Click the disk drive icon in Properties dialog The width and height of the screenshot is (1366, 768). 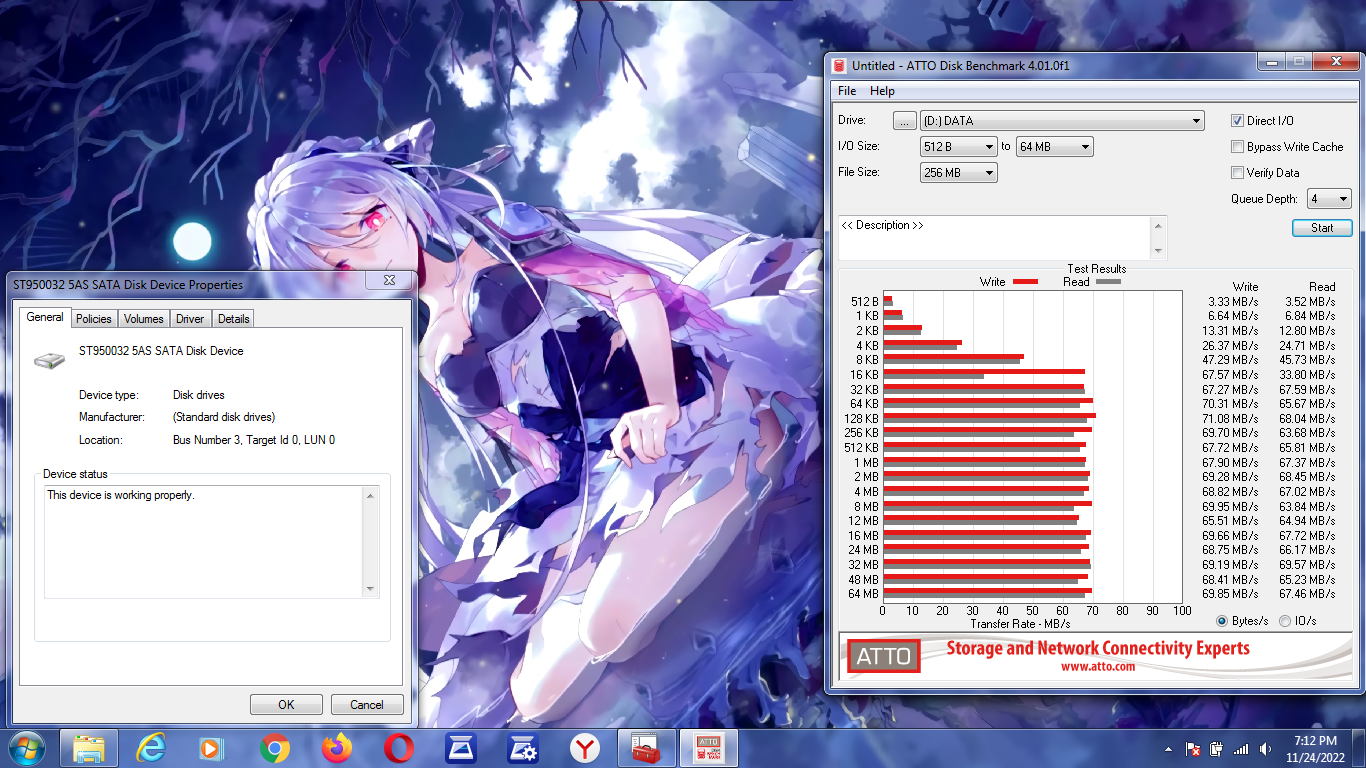[49, 358]
